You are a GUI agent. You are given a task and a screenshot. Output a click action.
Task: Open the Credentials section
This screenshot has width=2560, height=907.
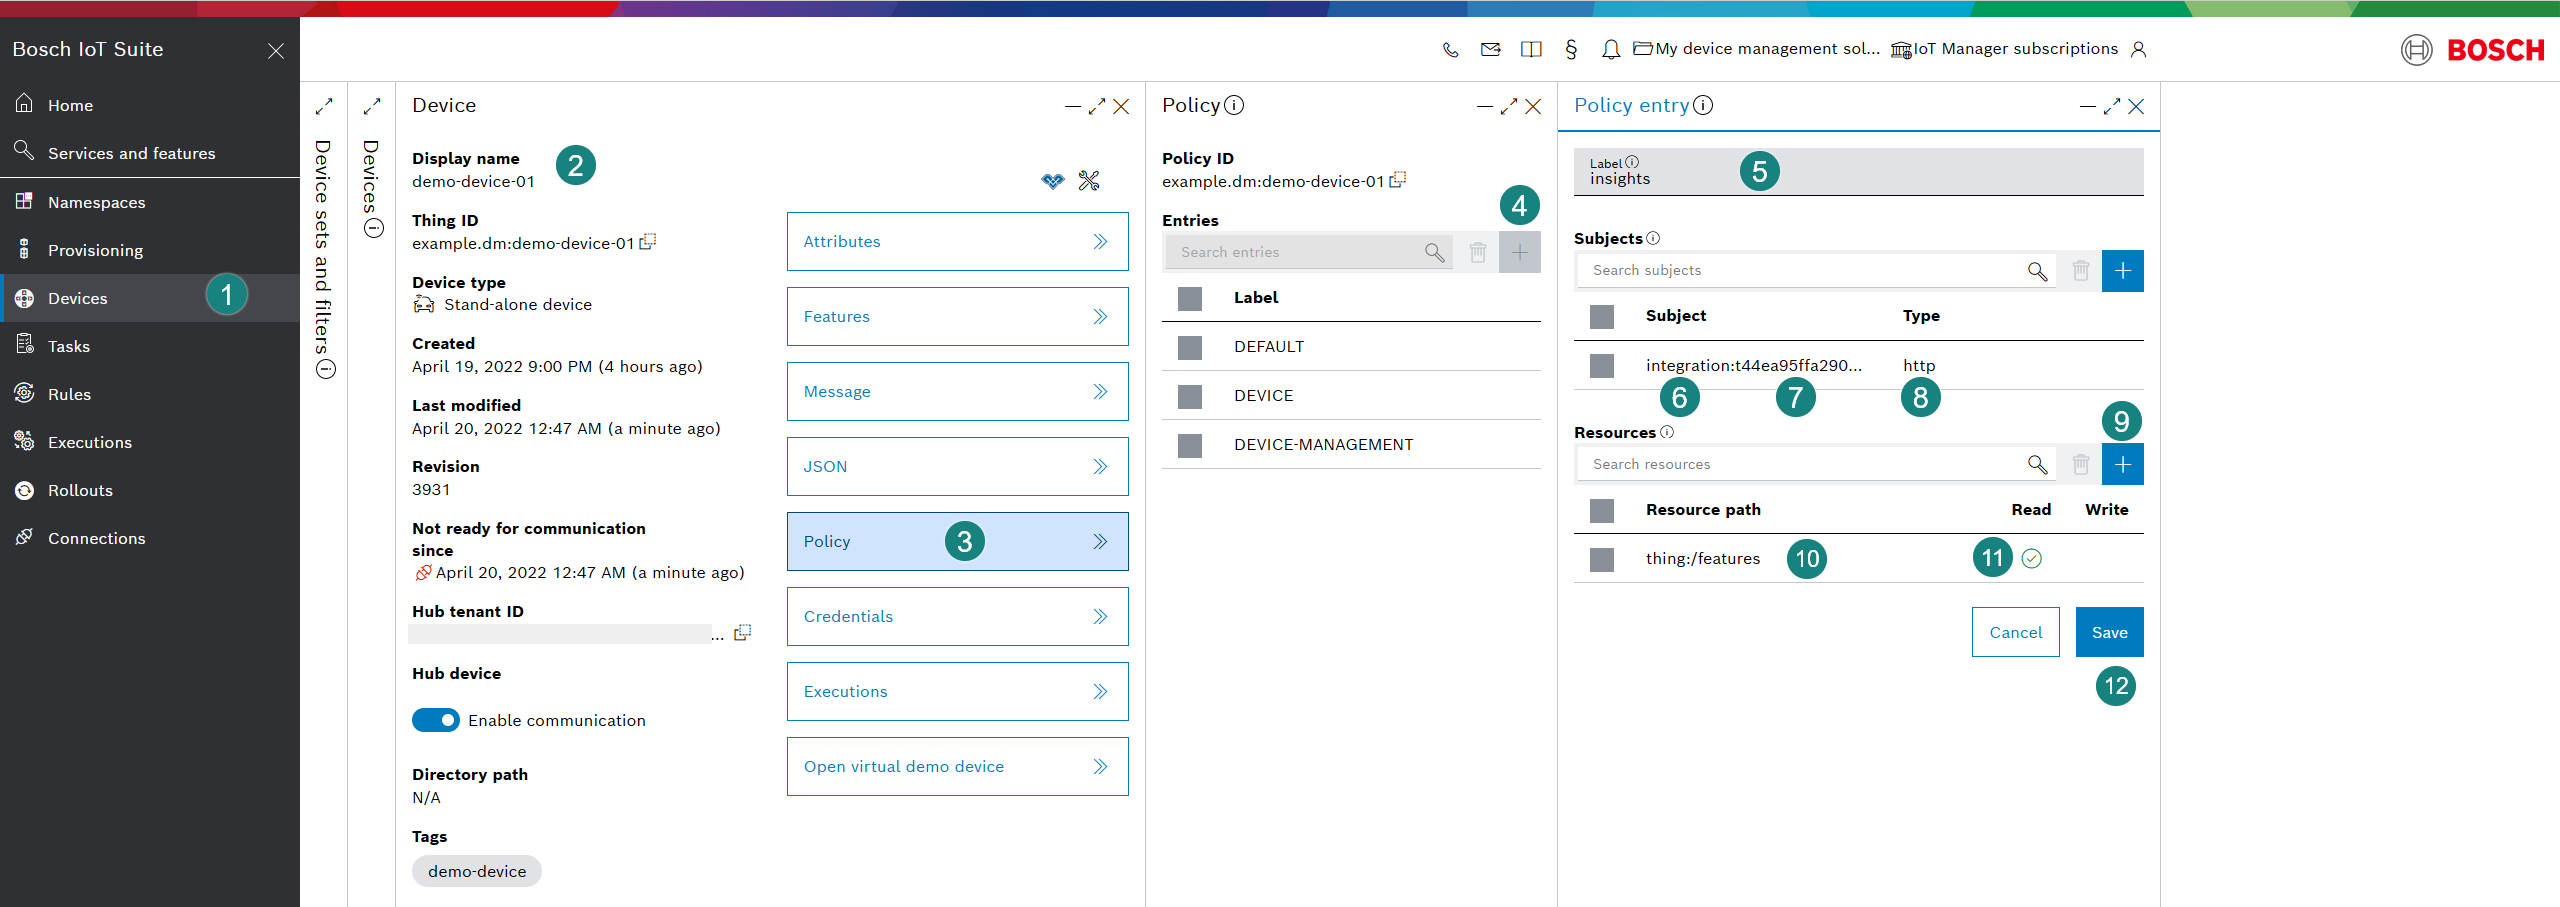[957, 616]
